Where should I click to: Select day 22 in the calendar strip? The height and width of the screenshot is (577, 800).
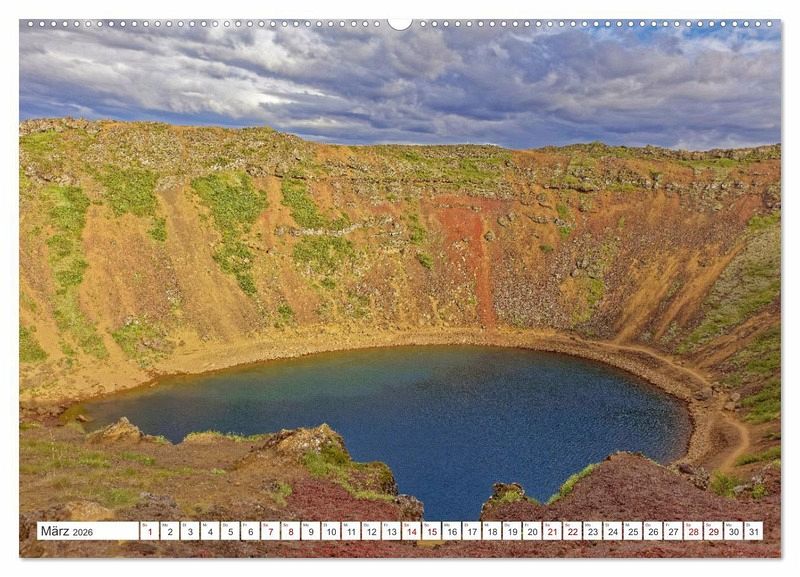tap(573, 531)
